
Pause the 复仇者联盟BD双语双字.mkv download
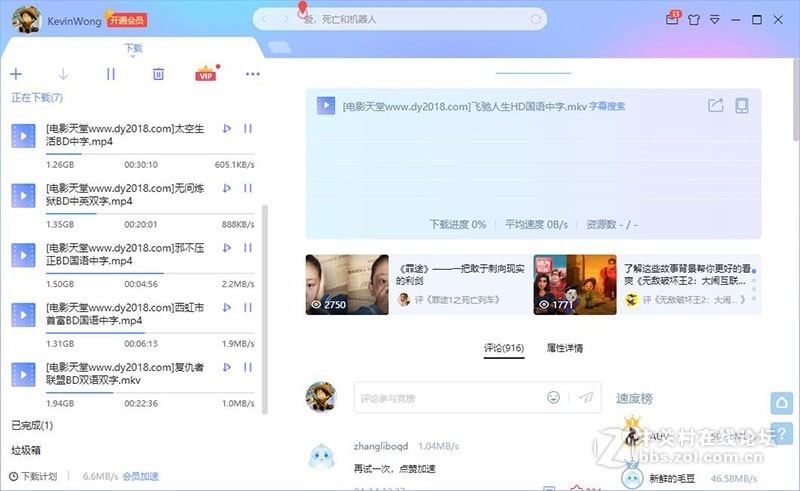coord(248,367)
